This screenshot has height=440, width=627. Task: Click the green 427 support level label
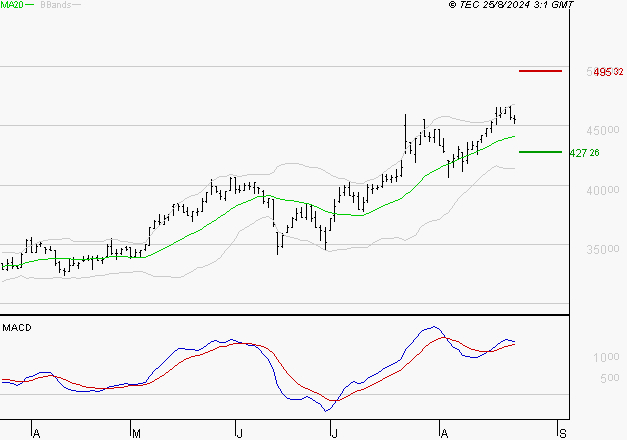point(584,153)
